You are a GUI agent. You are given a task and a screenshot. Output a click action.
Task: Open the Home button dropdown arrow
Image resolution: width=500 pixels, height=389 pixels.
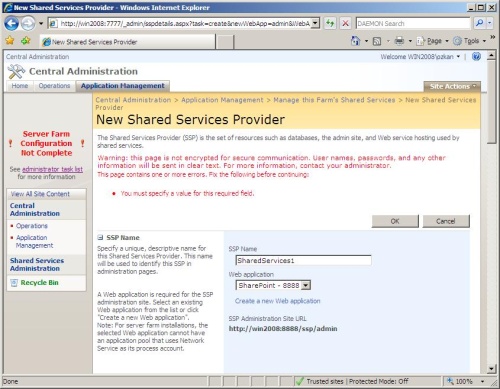coord(366,41)
